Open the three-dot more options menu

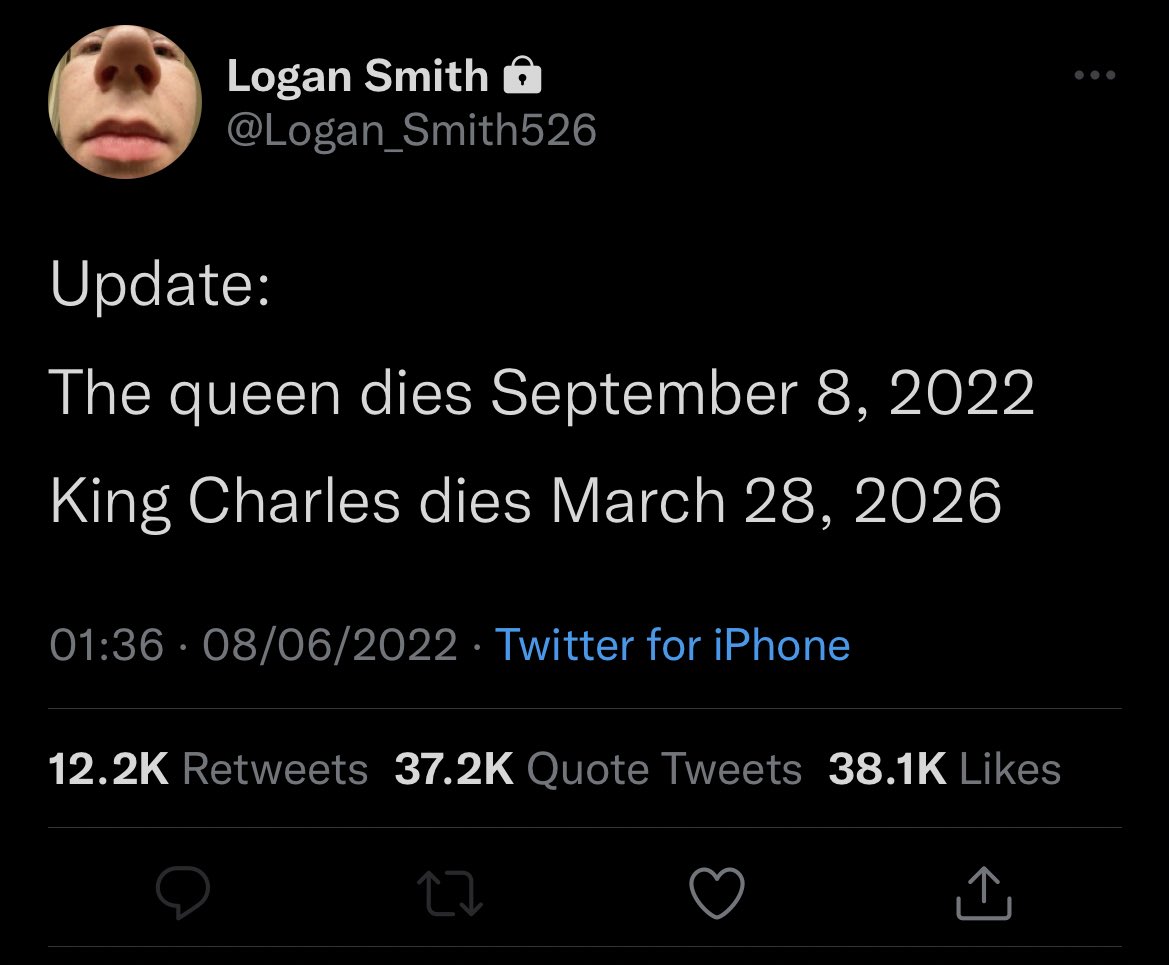coord(1096,73)
